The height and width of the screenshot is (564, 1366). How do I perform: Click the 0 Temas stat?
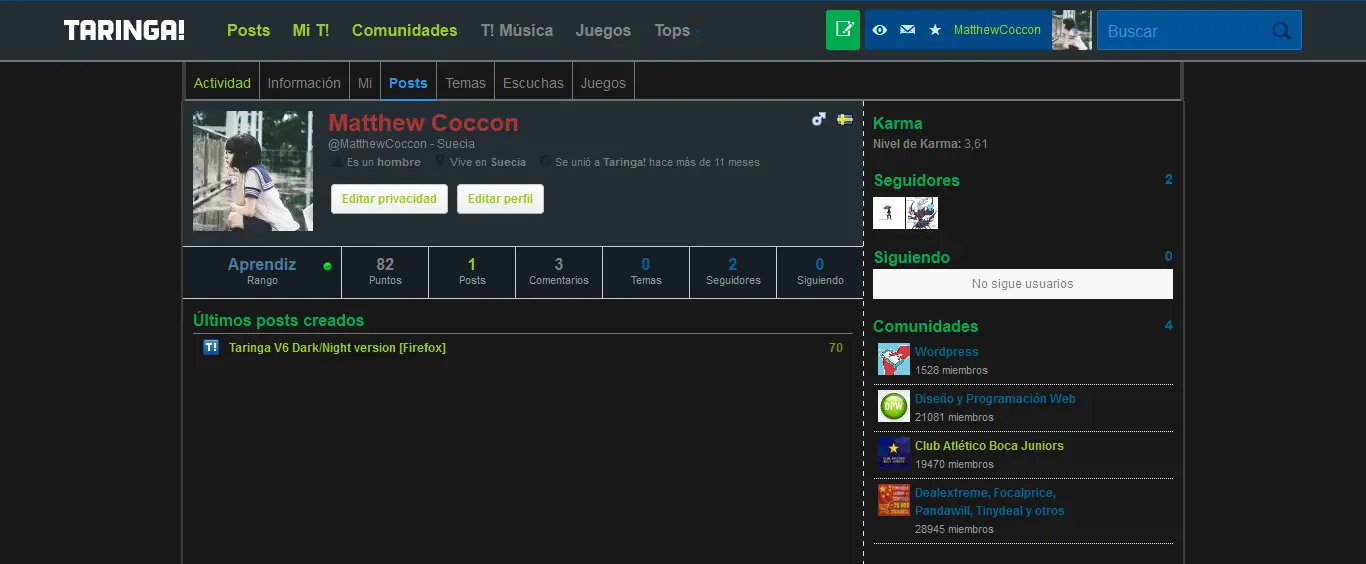646,272
